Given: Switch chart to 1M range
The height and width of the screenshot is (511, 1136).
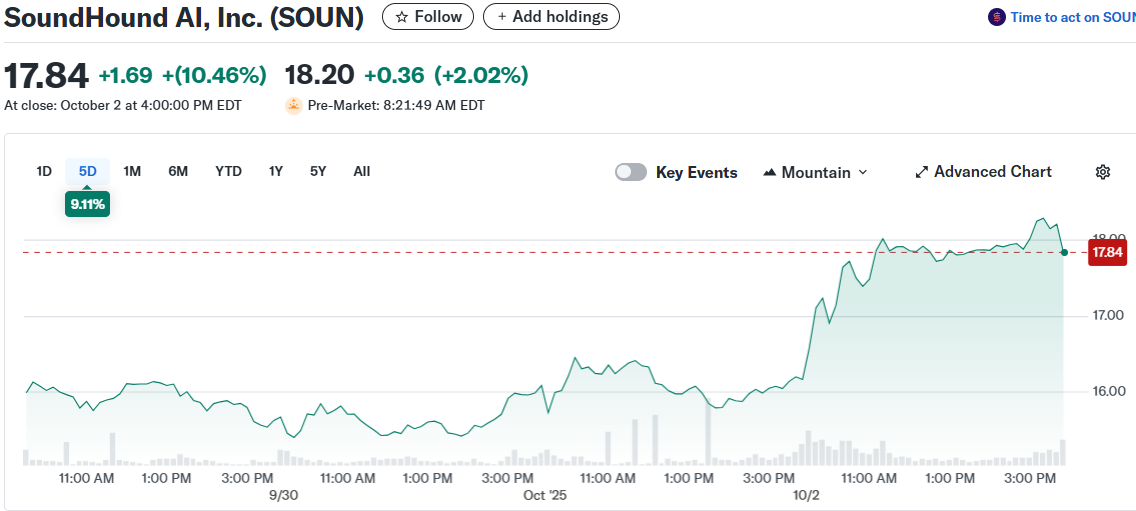Looking at the screenshot, I should tap(132, 171).
